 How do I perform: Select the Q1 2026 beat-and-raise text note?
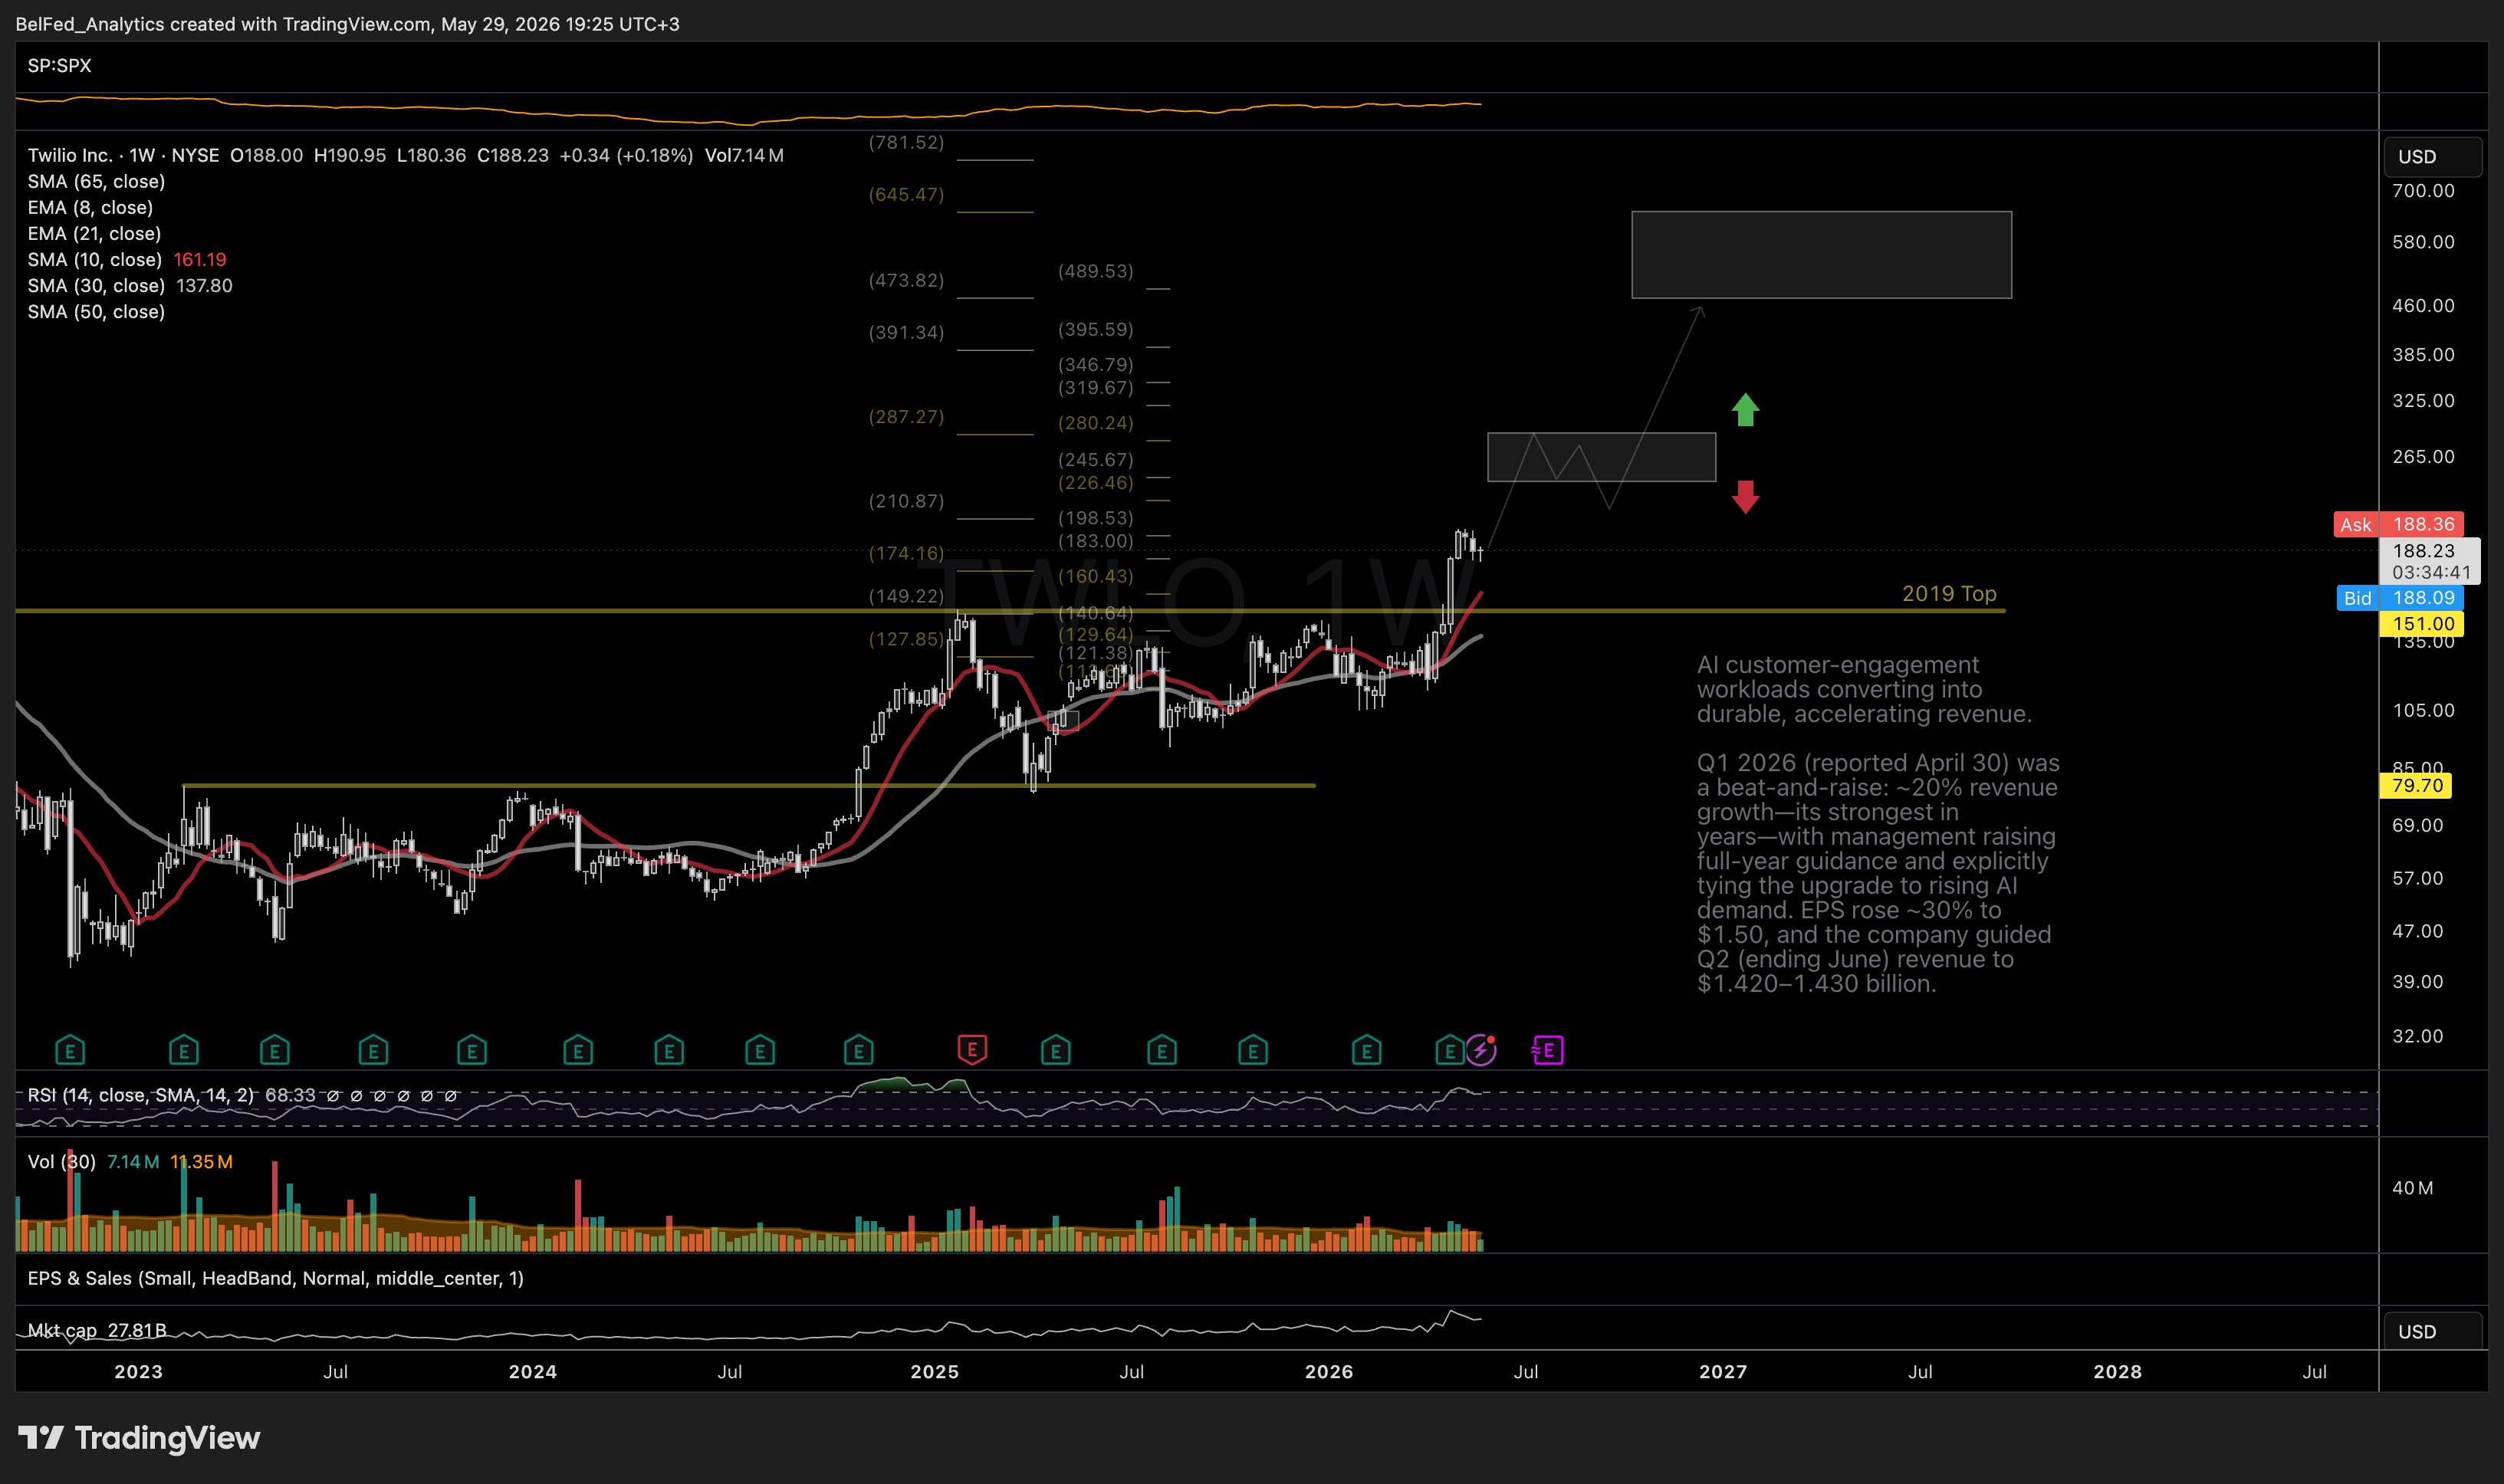click(x=1878, y=873)
